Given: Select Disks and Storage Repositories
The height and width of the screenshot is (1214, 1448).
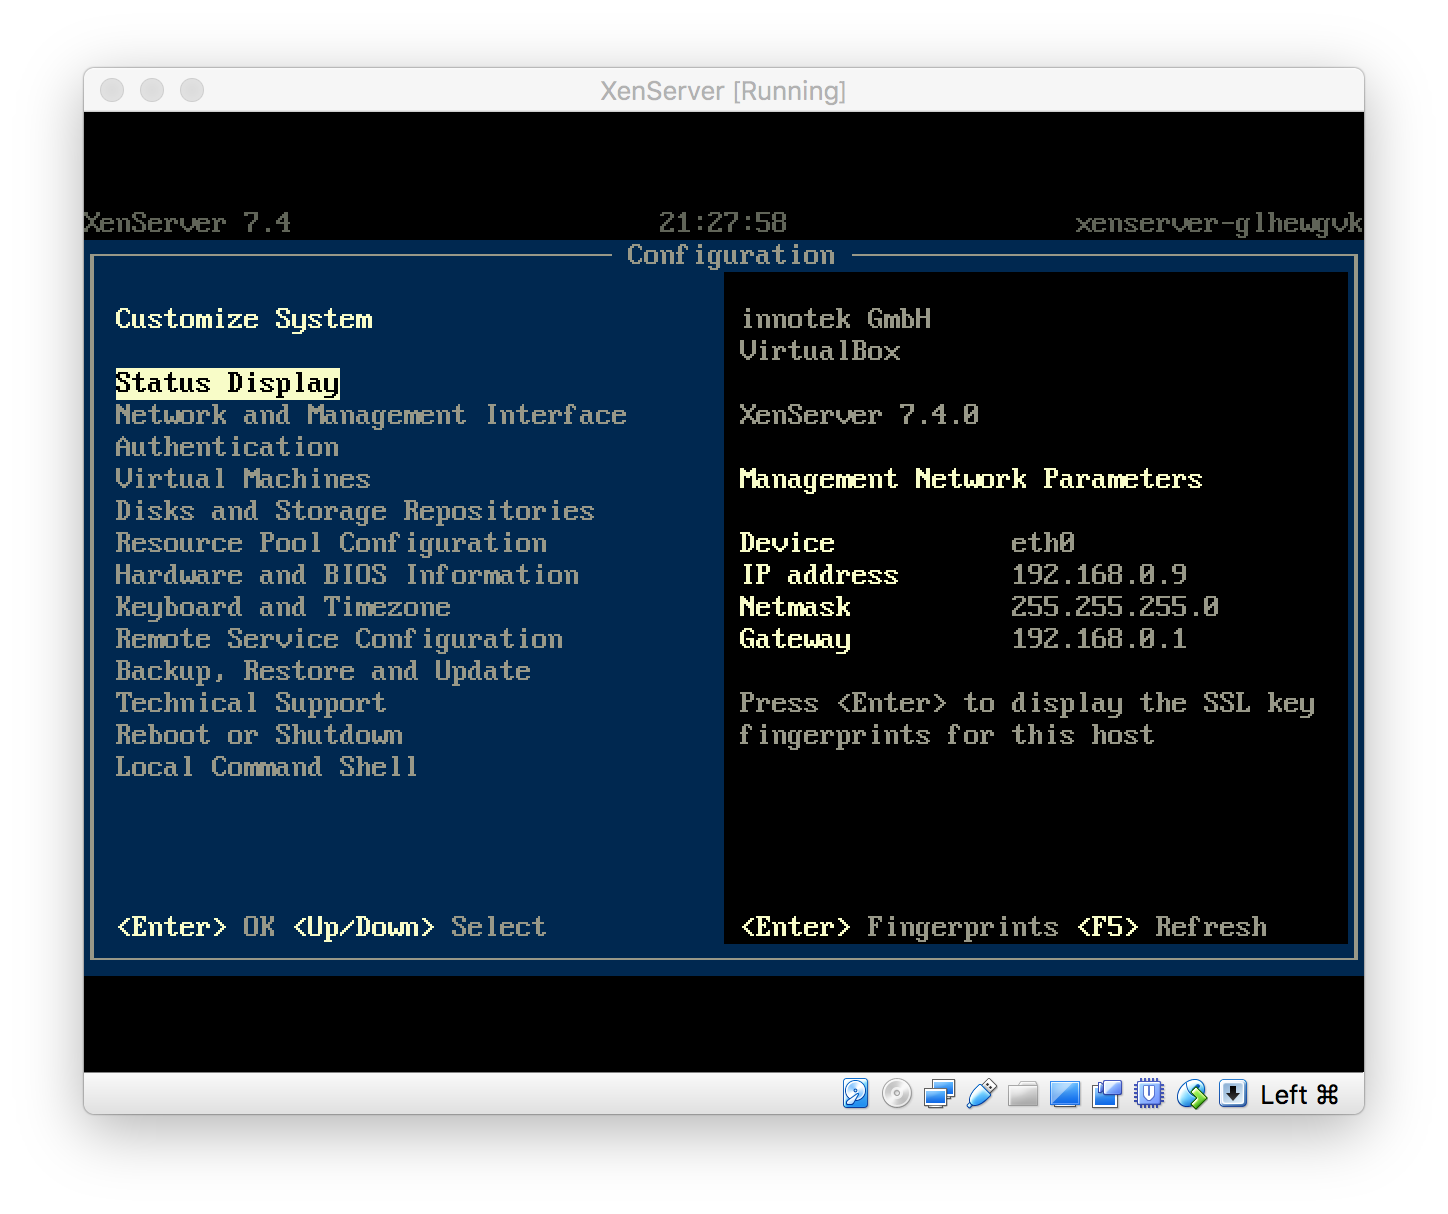Looking at the screenshot, I should pyautogui.click(x=355, y=511).
